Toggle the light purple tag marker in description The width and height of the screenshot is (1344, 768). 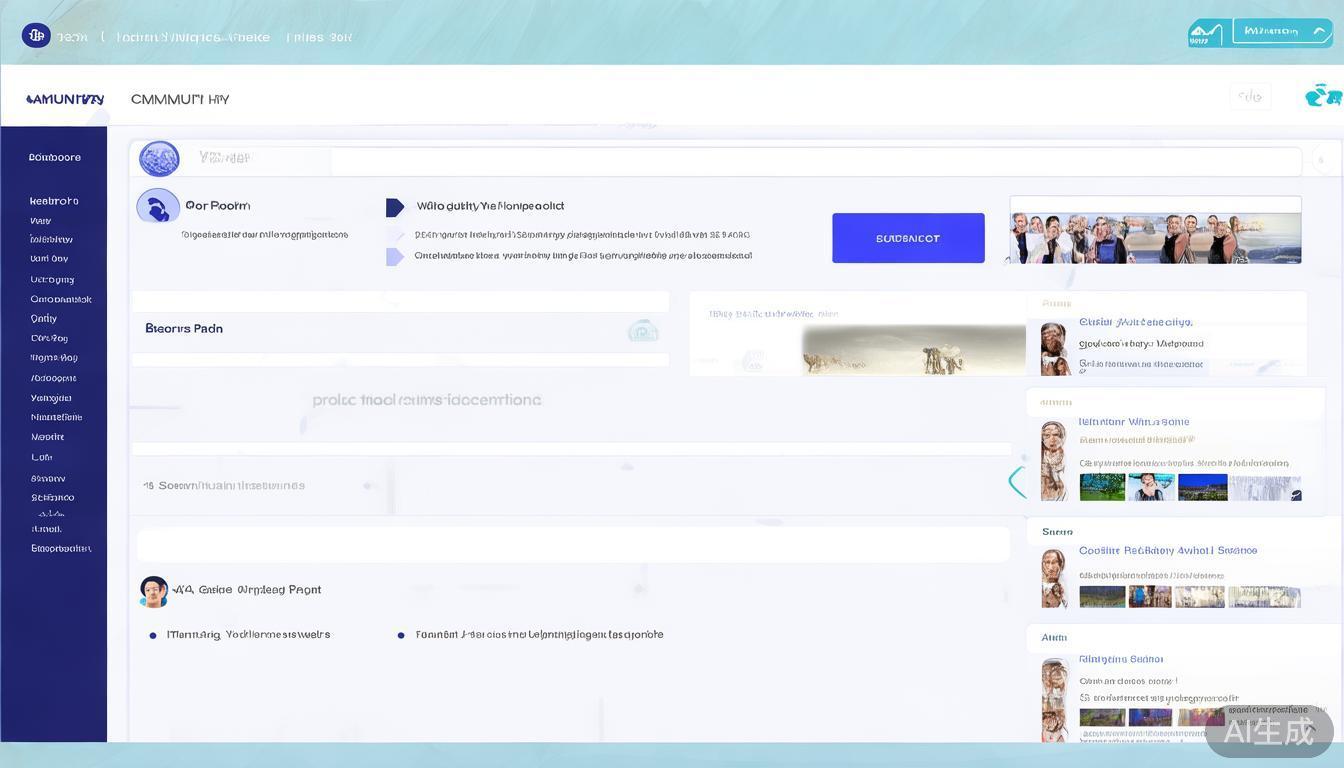click(x=395, y=257)
